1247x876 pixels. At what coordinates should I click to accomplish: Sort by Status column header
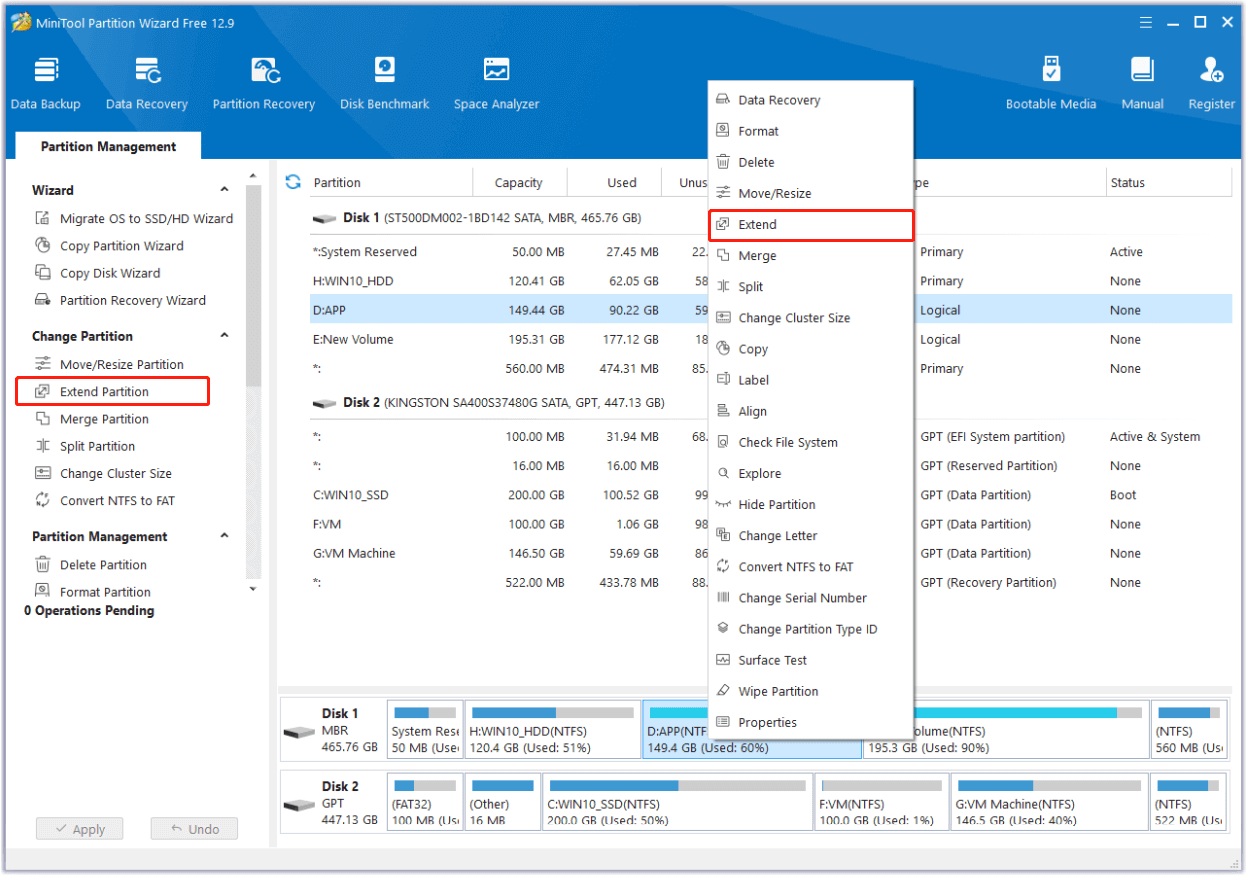pyautogui.click(x=1168, y=182)
